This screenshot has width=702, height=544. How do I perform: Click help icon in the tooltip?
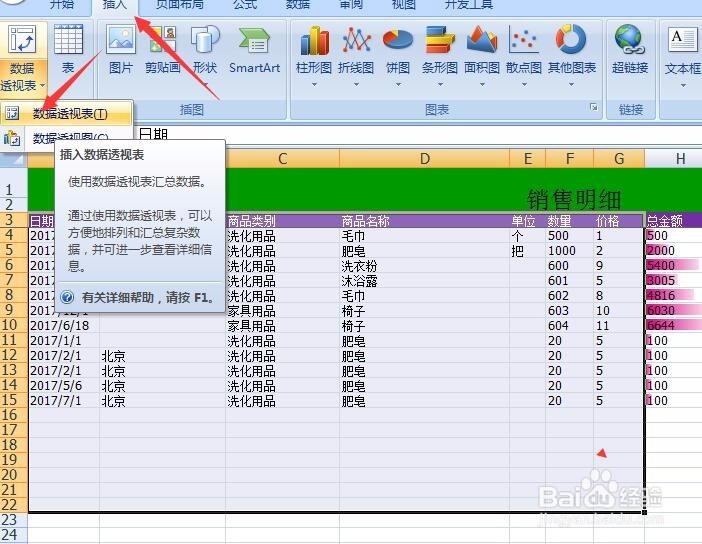pyautogui.click(x=67, y=297)
